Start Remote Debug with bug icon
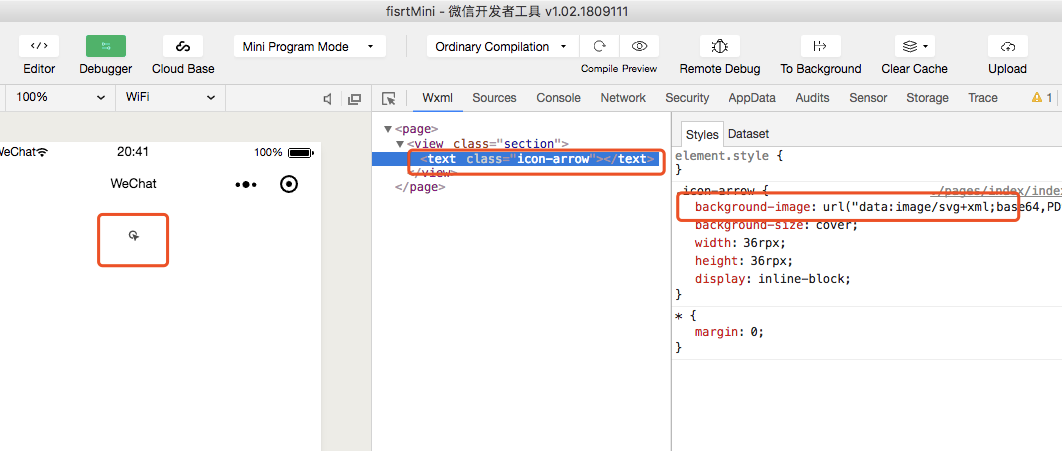1062x451 pixels. coord(719,46)
